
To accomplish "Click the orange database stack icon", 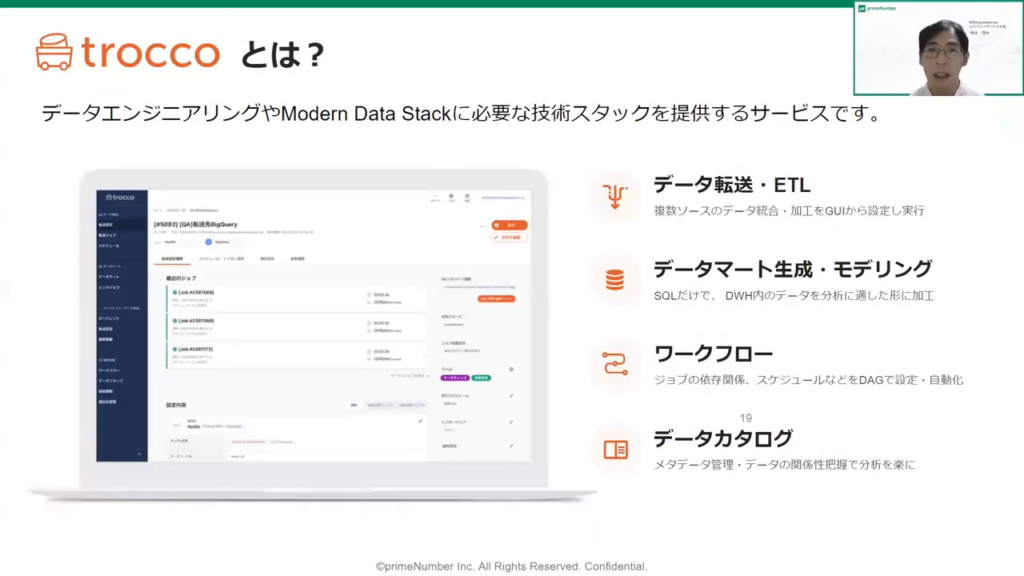I will (x=614, y=279).
